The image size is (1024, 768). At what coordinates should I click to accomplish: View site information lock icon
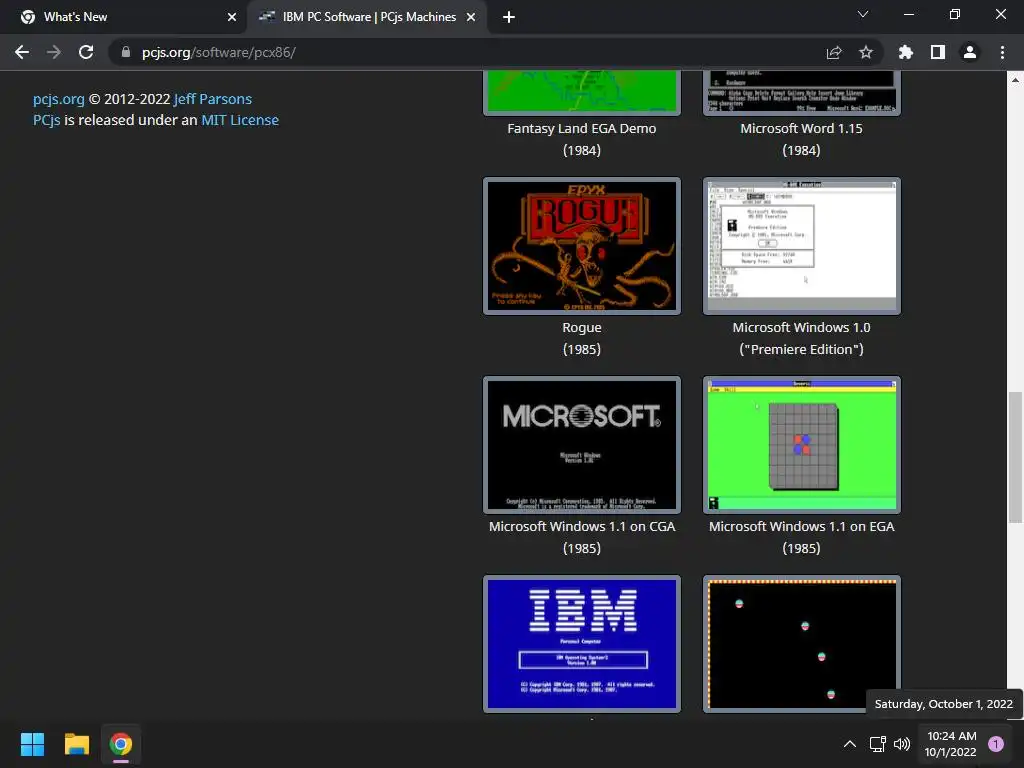126,52
